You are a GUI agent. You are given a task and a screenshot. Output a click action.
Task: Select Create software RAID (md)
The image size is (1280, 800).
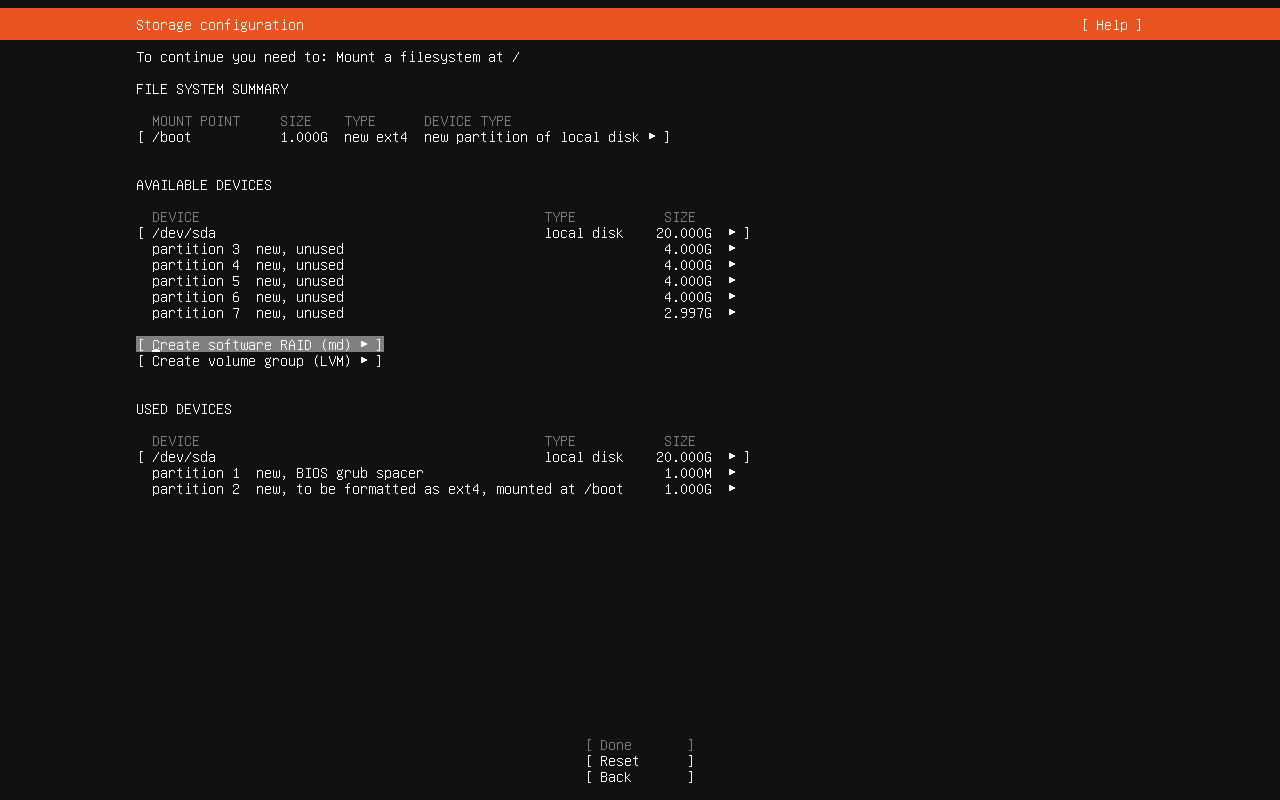[x=259, y=345]
